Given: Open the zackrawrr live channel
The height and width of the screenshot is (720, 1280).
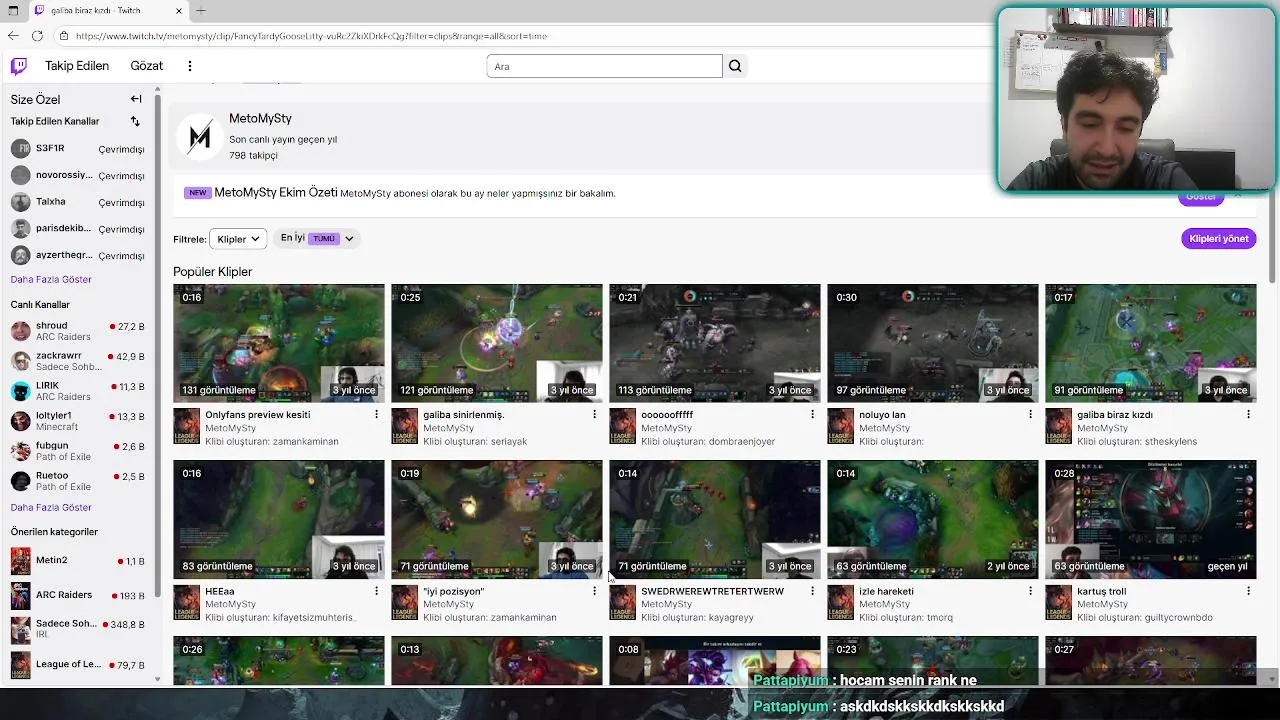Looking at the screenshot, I should [79, 361].
